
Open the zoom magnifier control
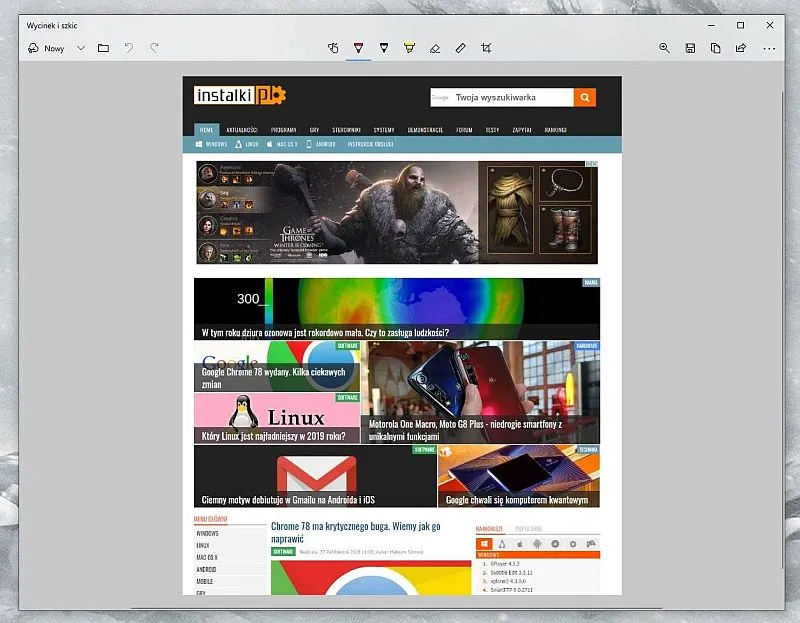664,48
